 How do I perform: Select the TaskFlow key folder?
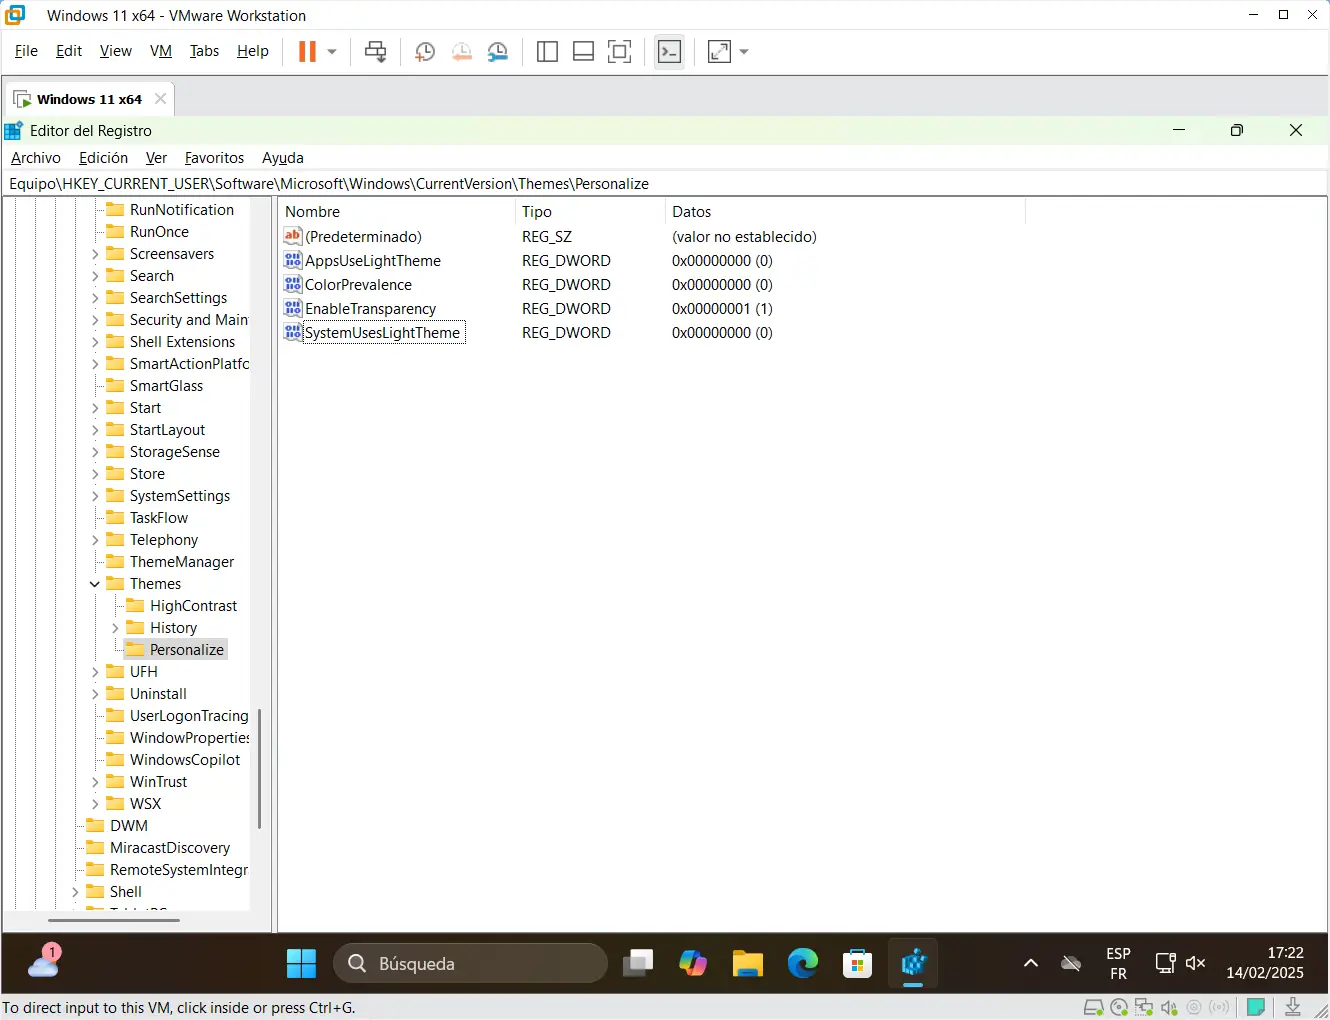[115, 518]
